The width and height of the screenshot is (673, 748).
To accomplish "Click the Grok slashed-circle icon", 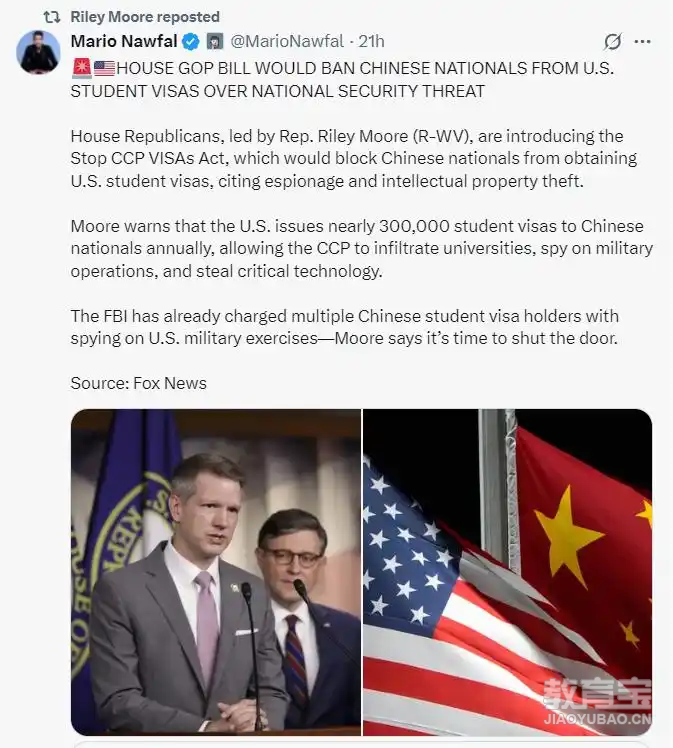I will pyautogui.click(x=612, y=42).
